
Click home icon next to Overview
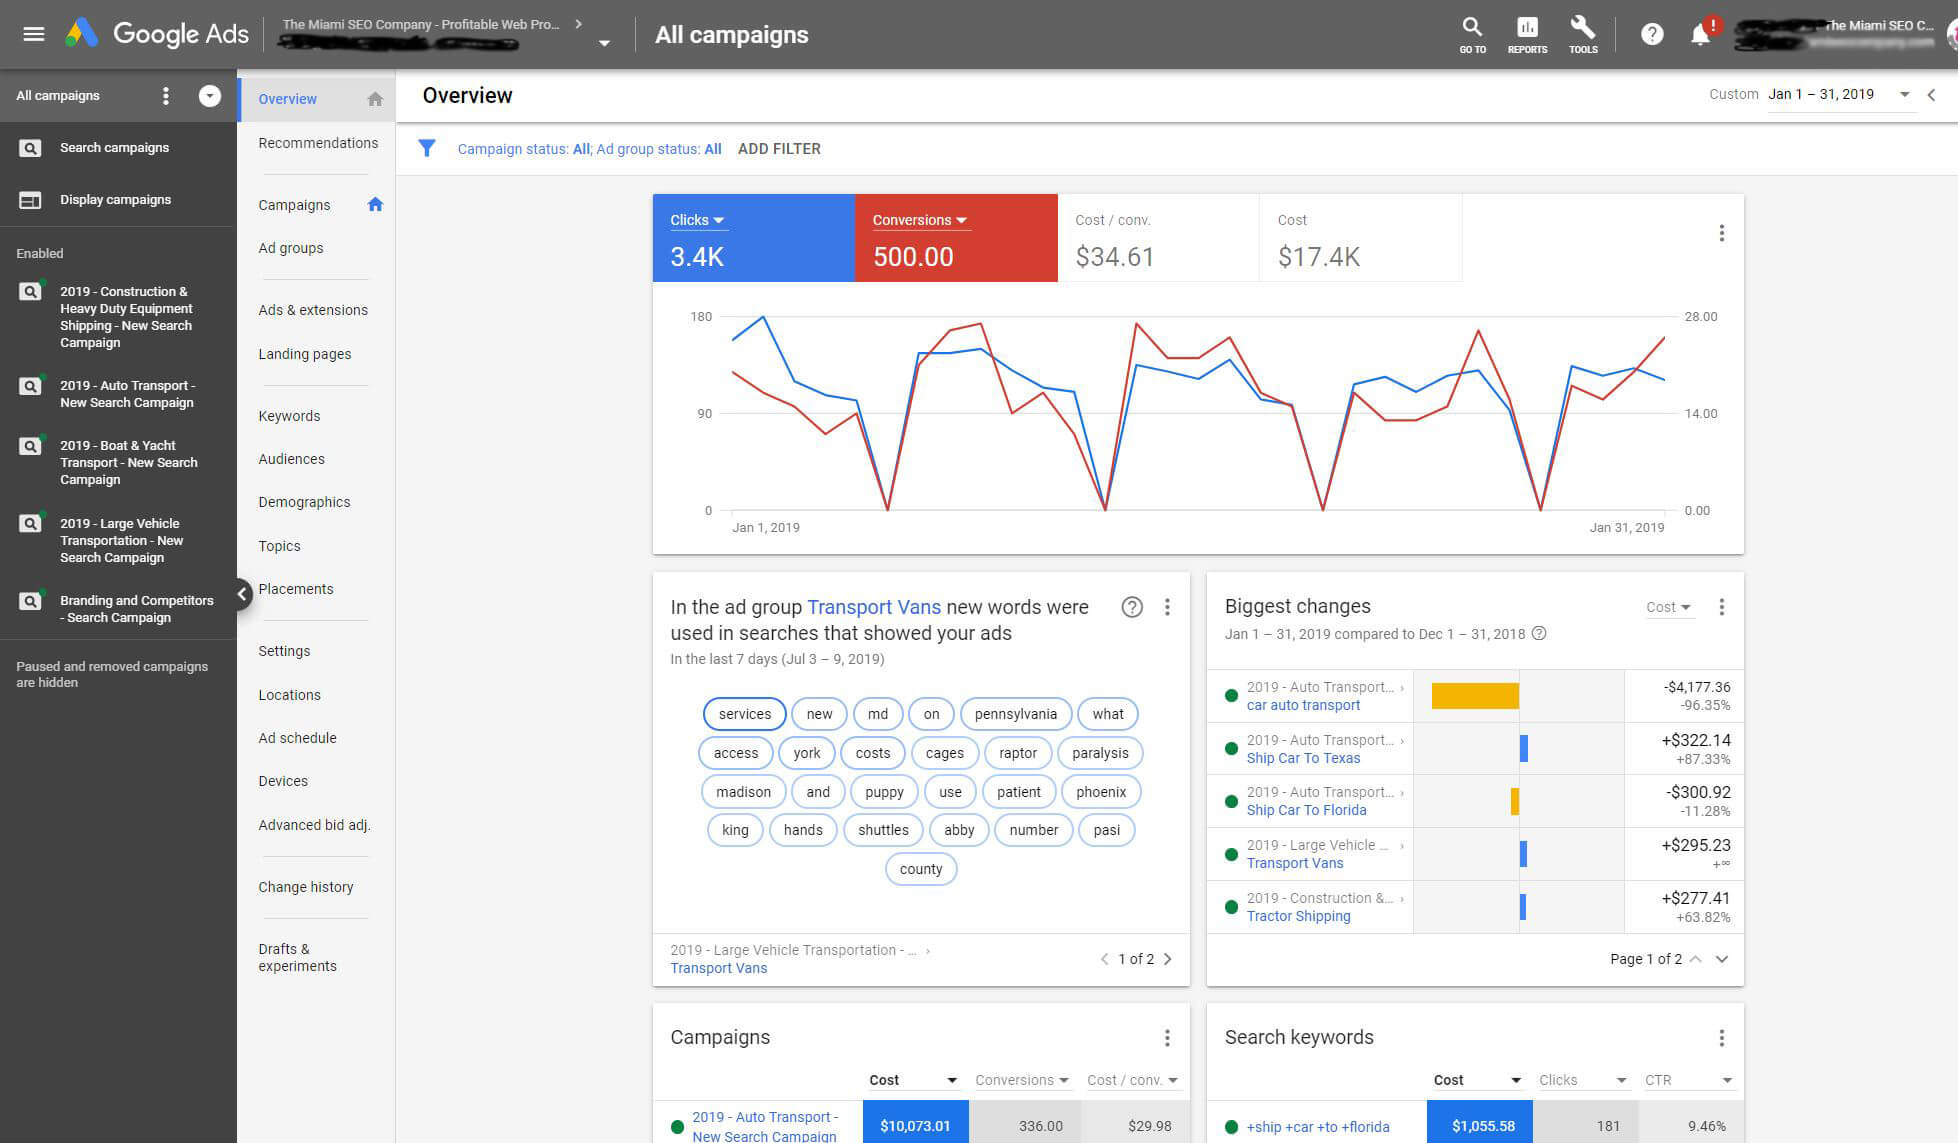click(x=375, y=99)
